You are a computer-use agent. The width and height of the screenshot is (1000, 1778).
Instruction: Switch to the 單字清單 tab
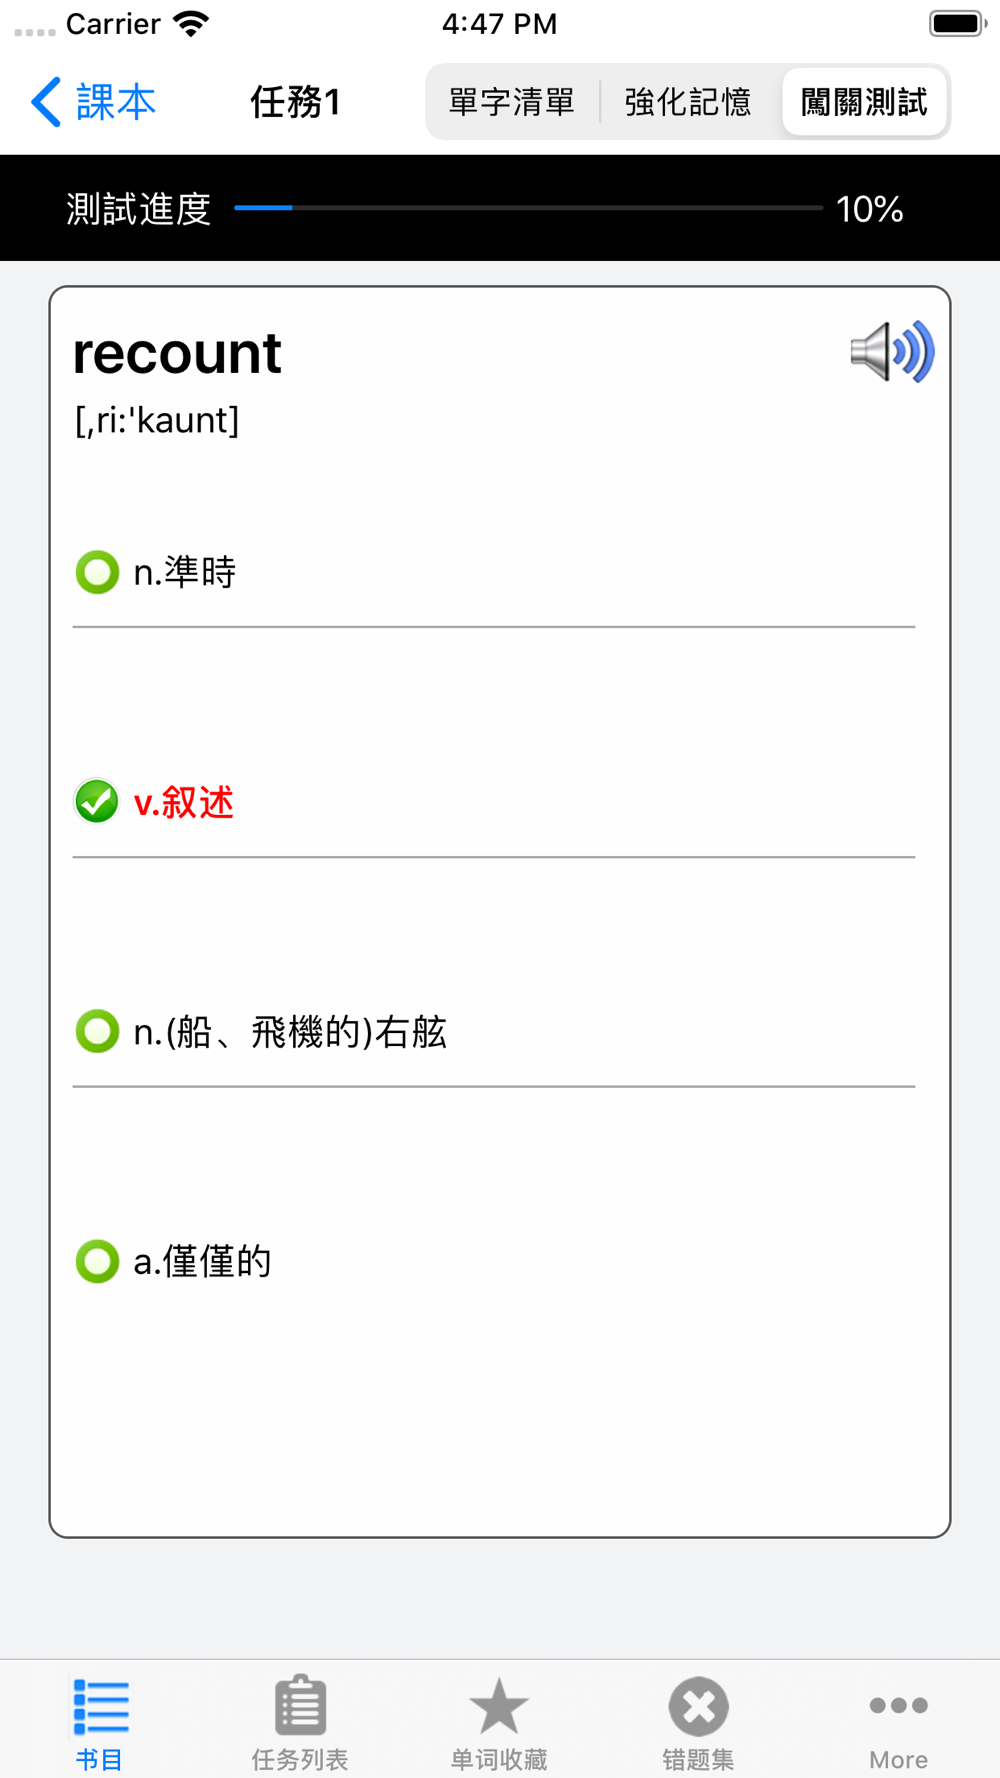512,102
